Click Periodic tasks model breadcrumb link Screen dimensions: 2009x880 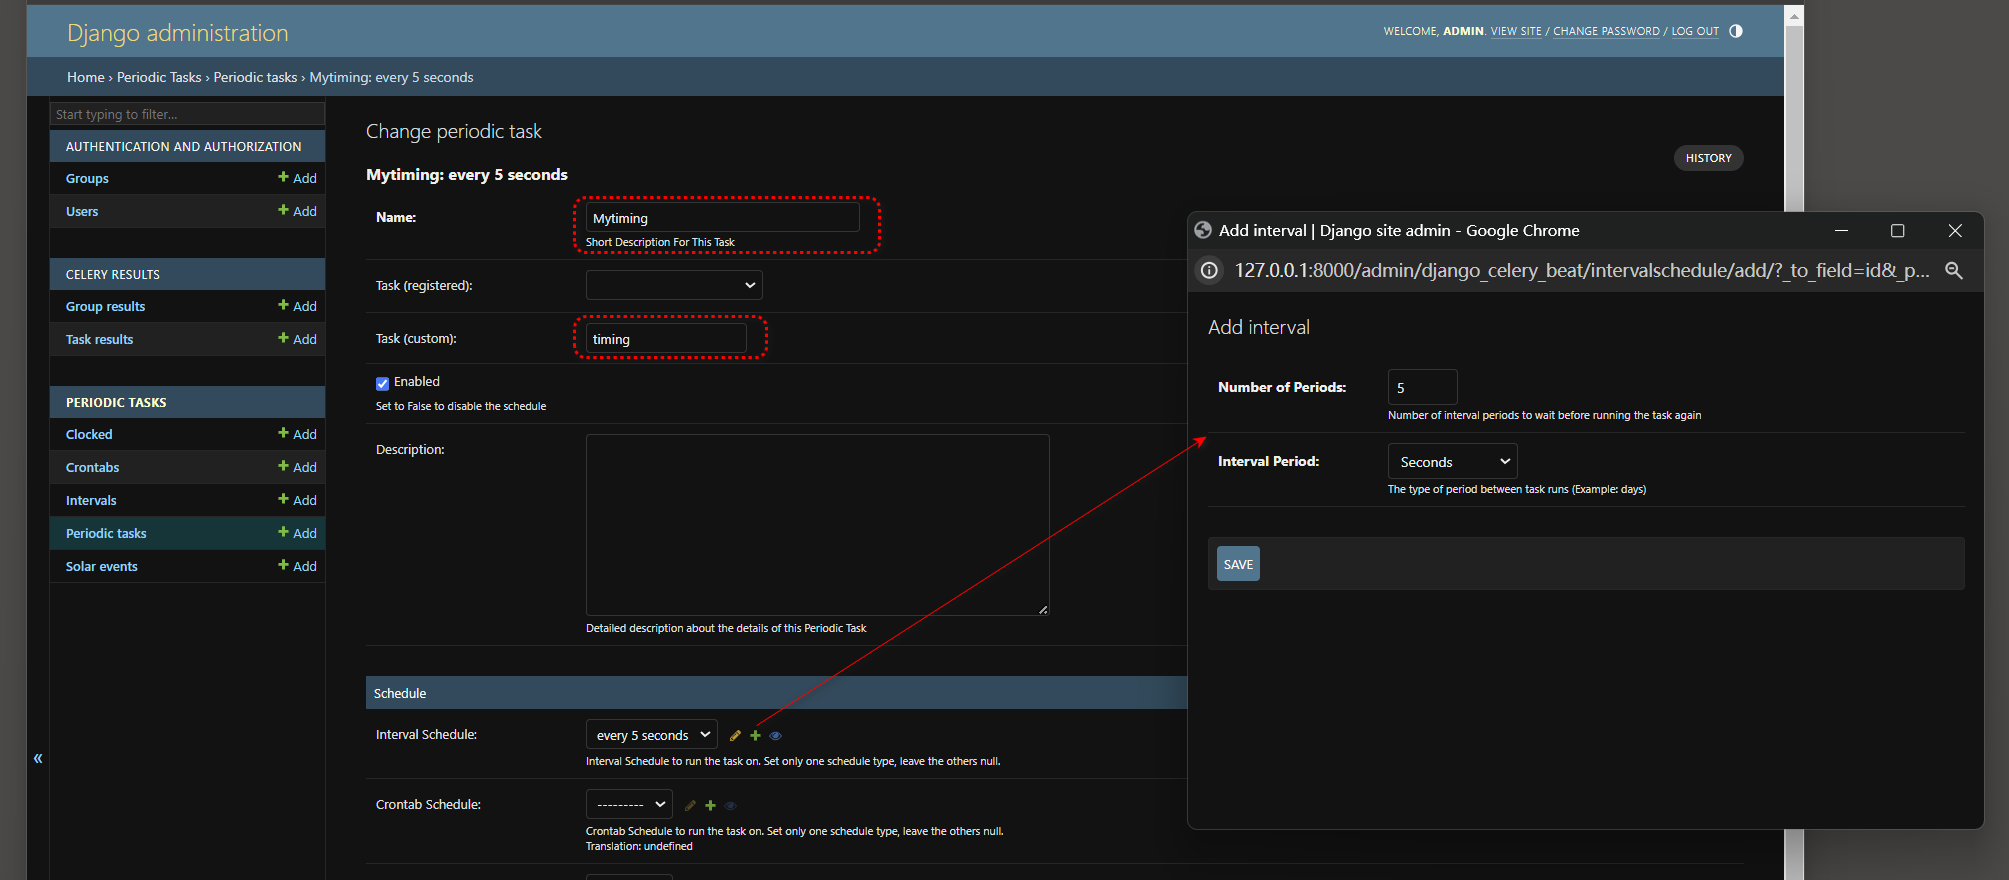[255, 77]
